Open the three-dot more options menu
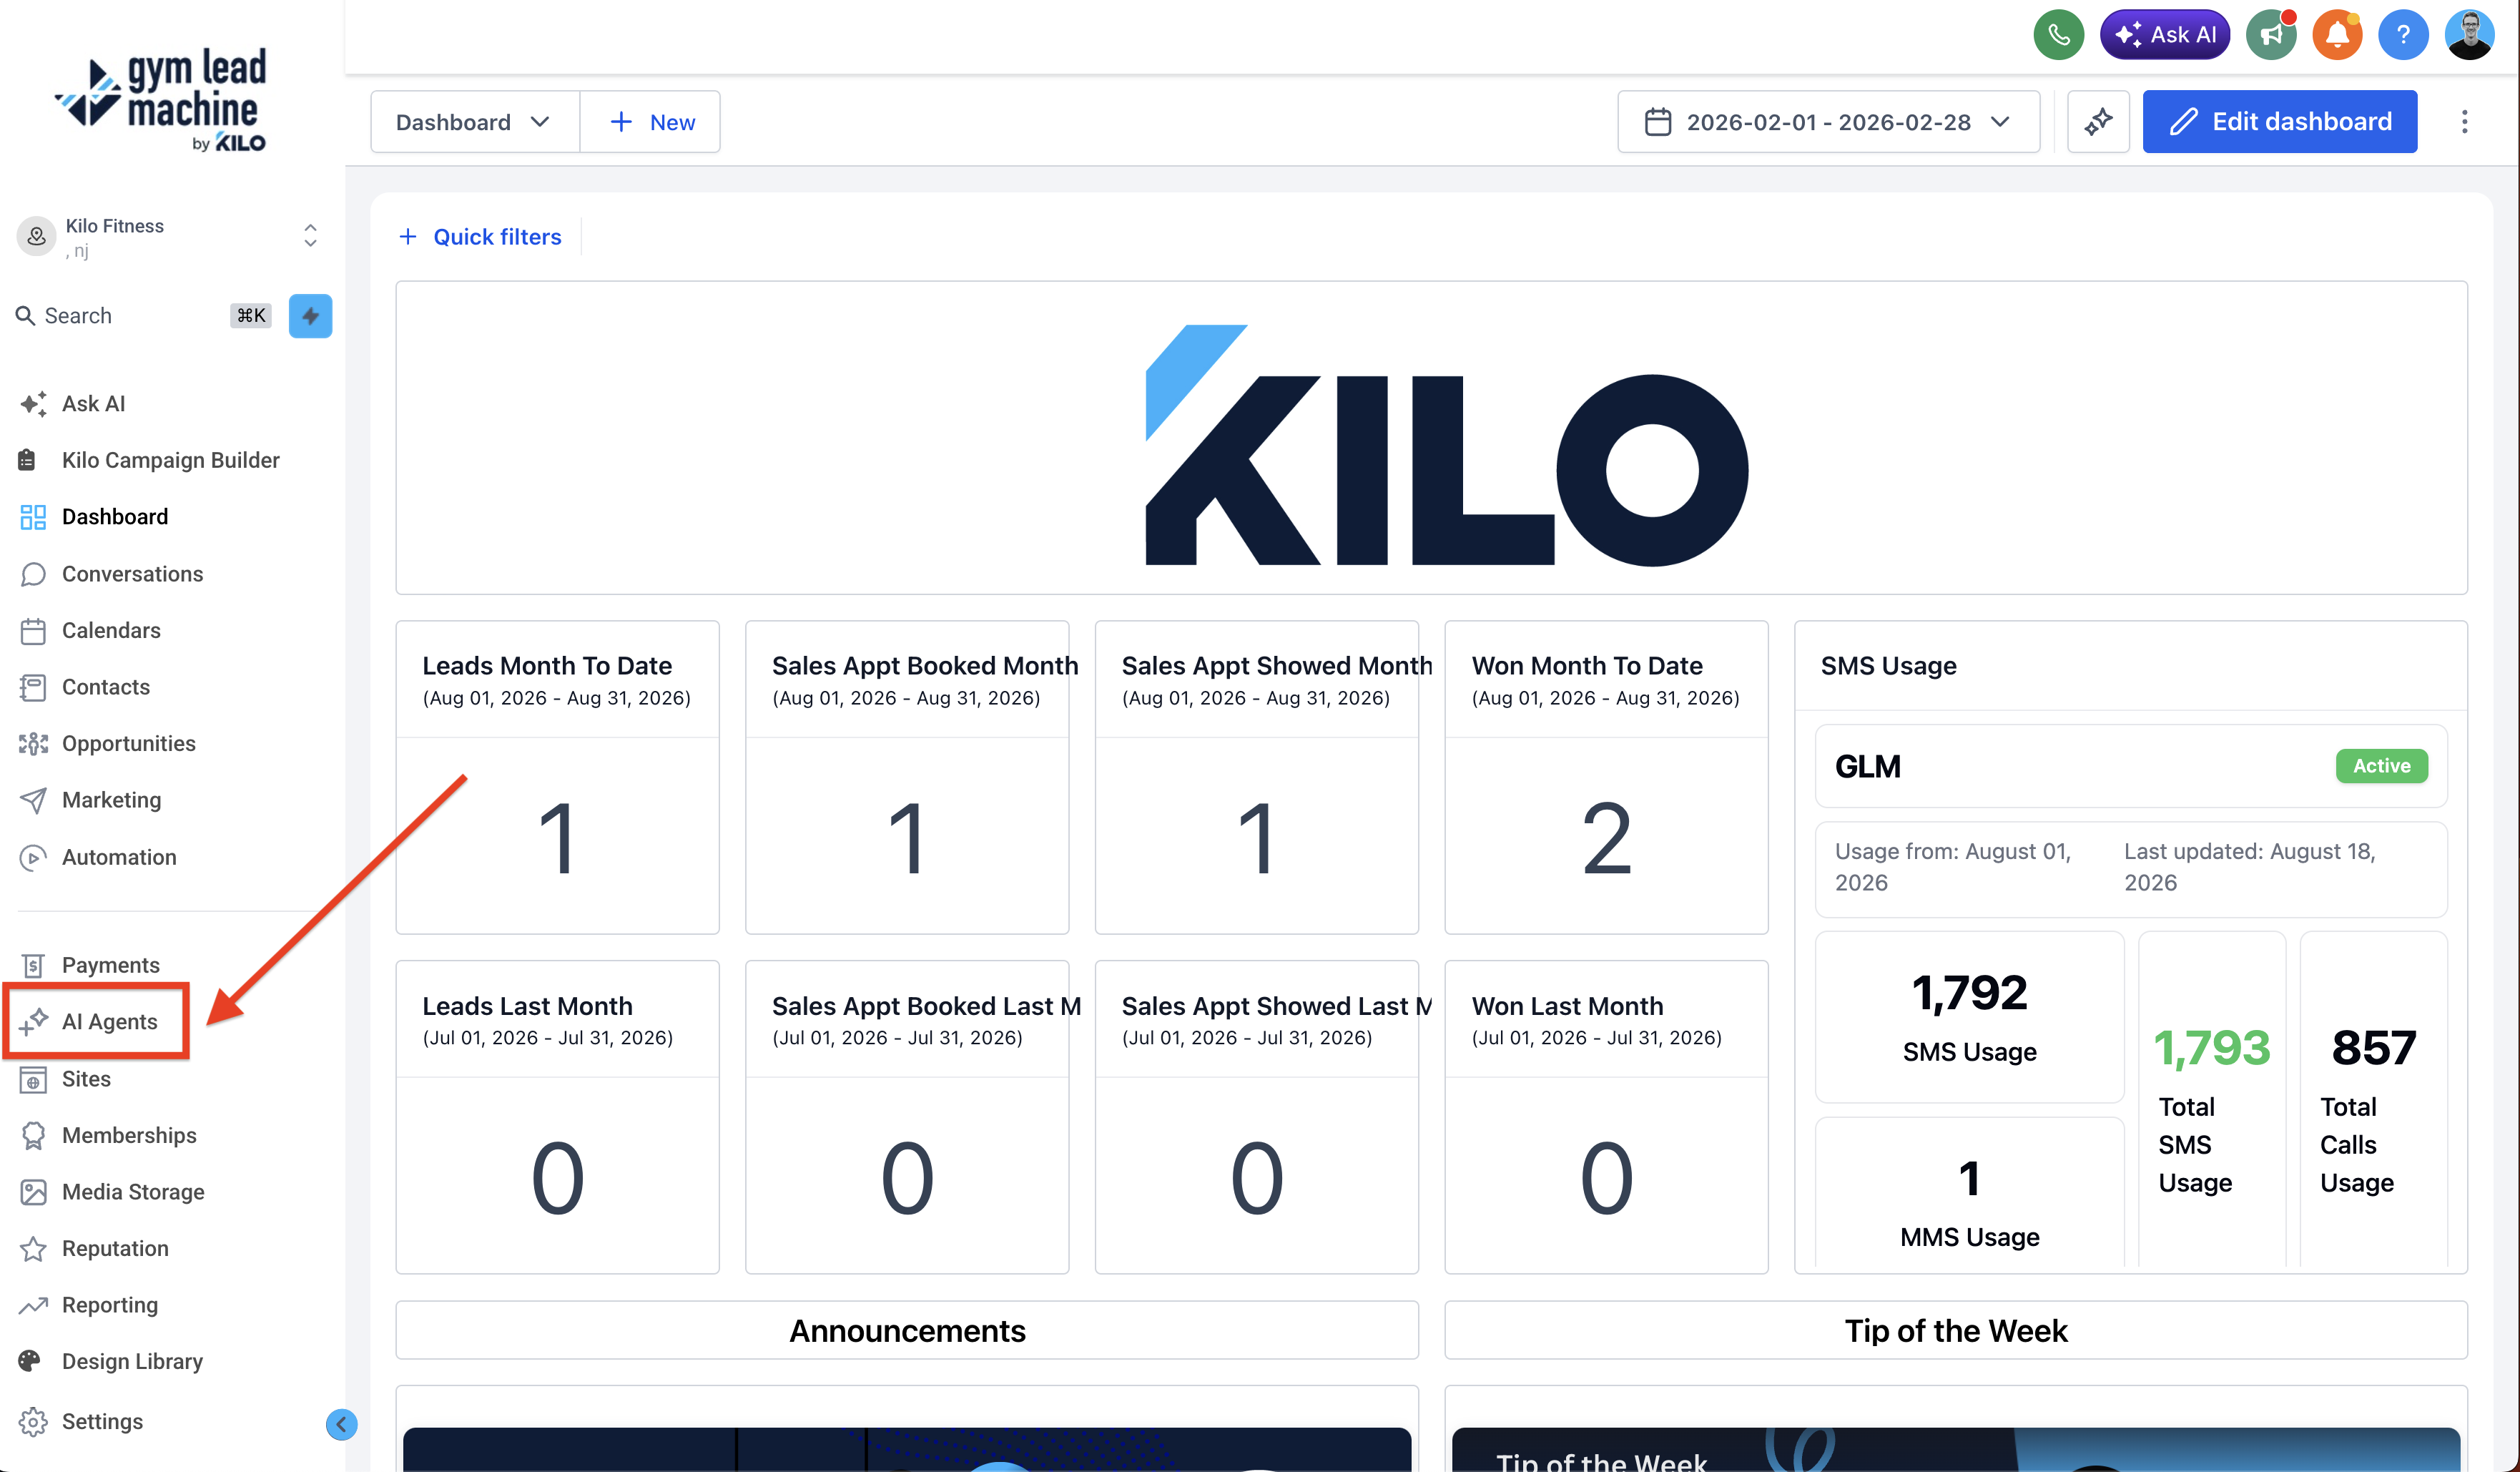The width and height of the screenshot is (2520, 1472). coord(2464,122)
